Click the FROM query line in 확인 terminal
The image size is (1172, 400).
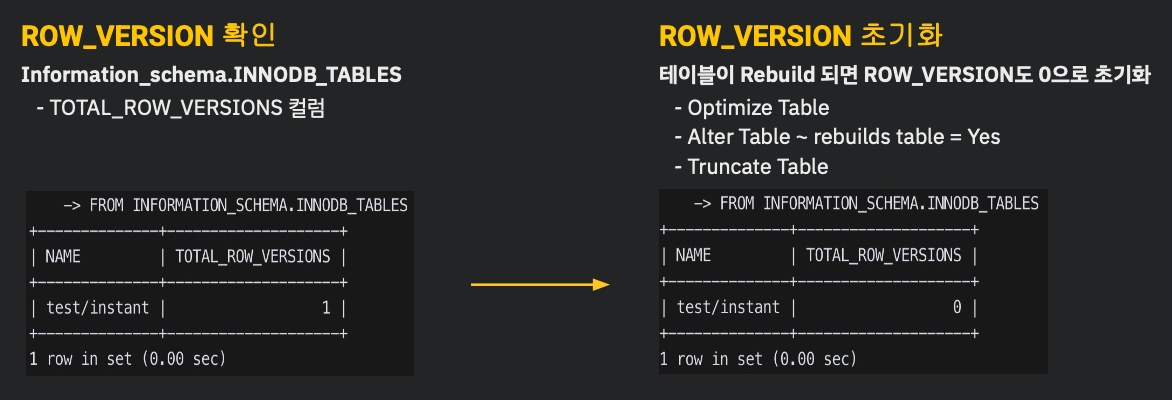pos(235,206)
